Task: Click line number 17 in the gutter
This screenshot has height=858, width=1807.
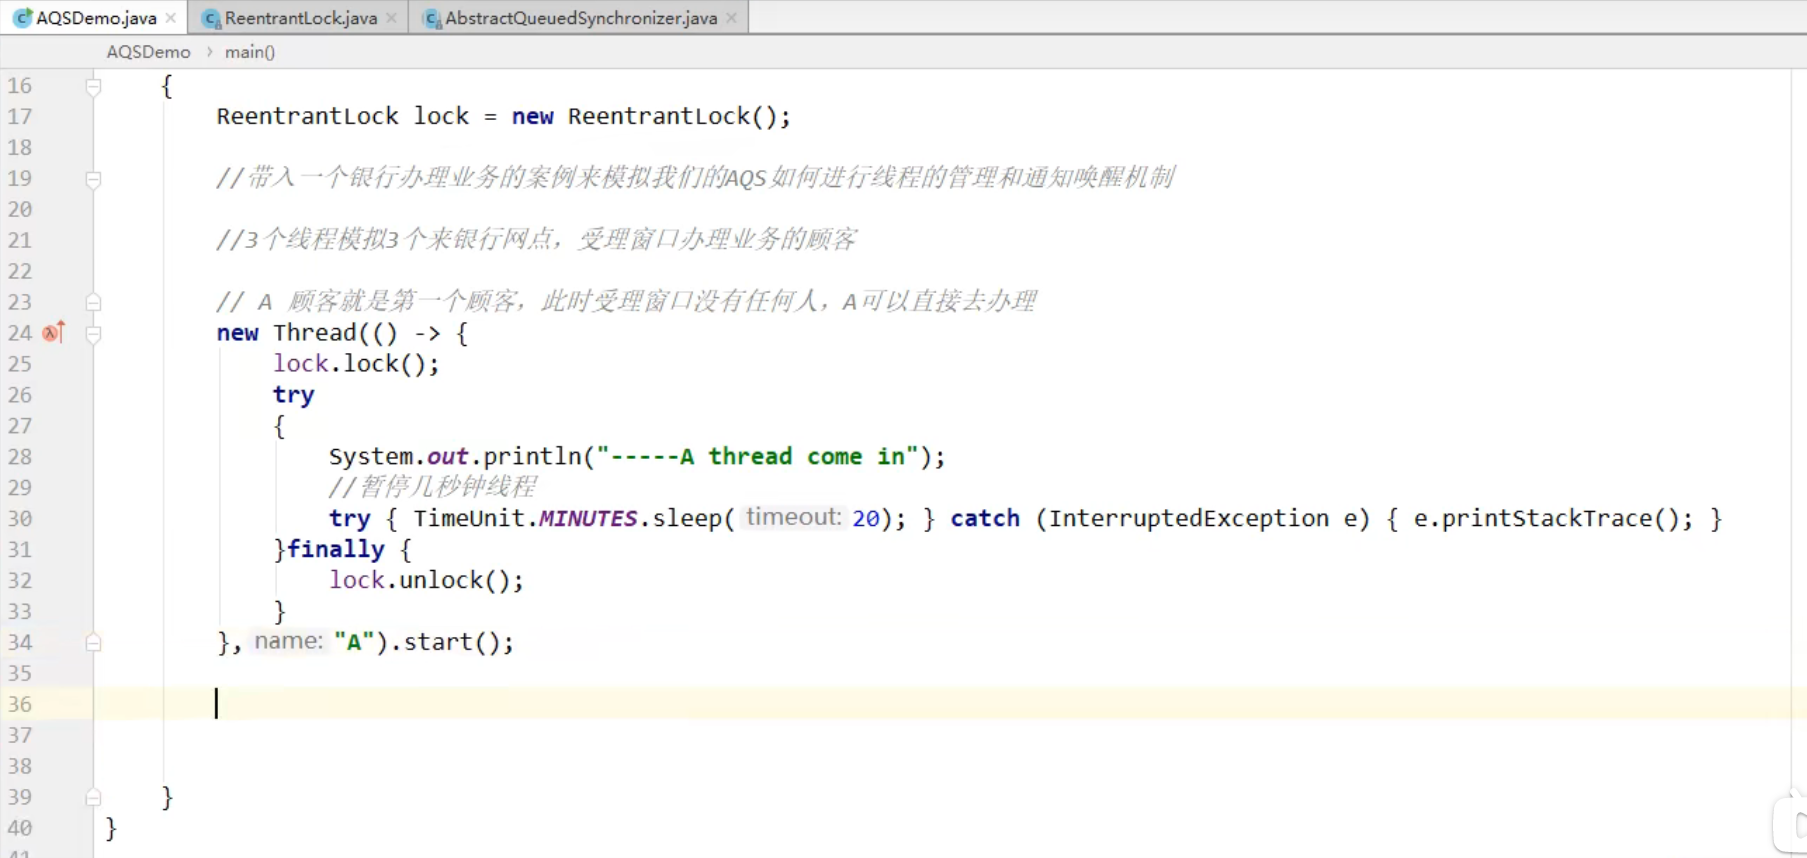Action: [x=20, y=117]
